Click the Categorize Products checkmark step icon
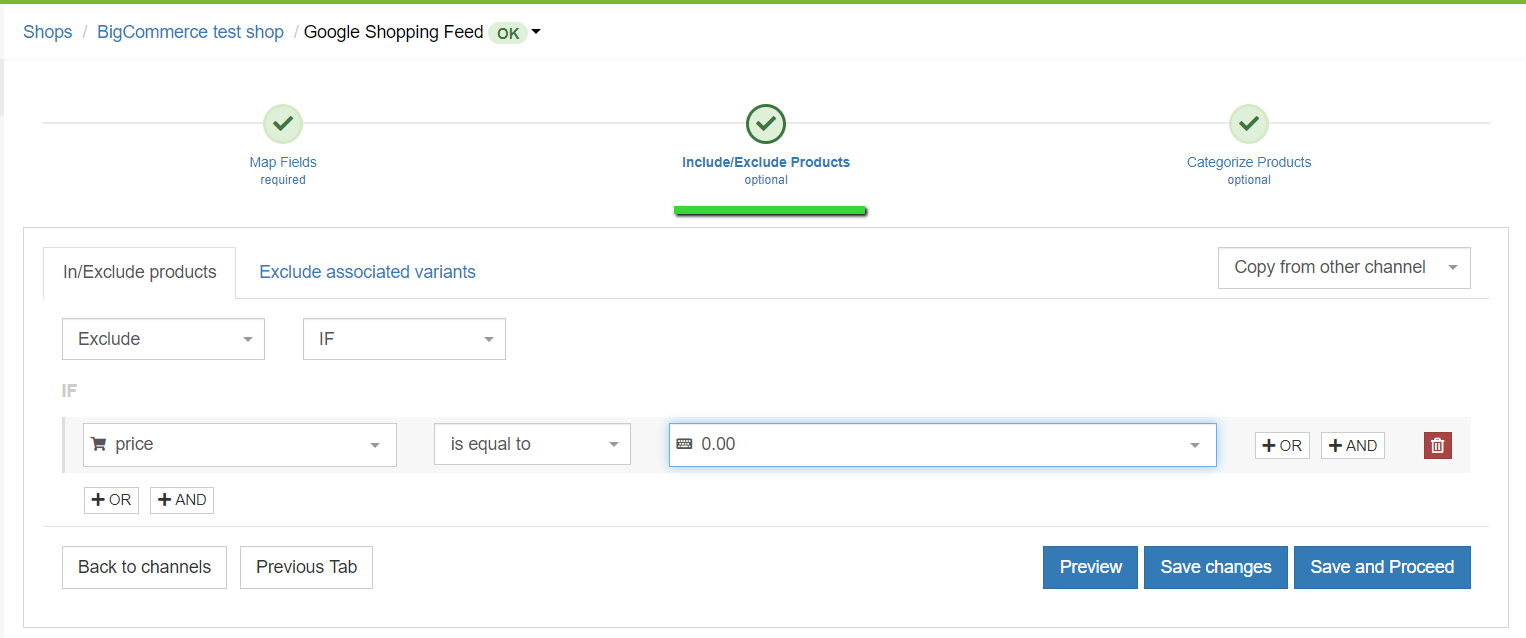 (1248, 124)
